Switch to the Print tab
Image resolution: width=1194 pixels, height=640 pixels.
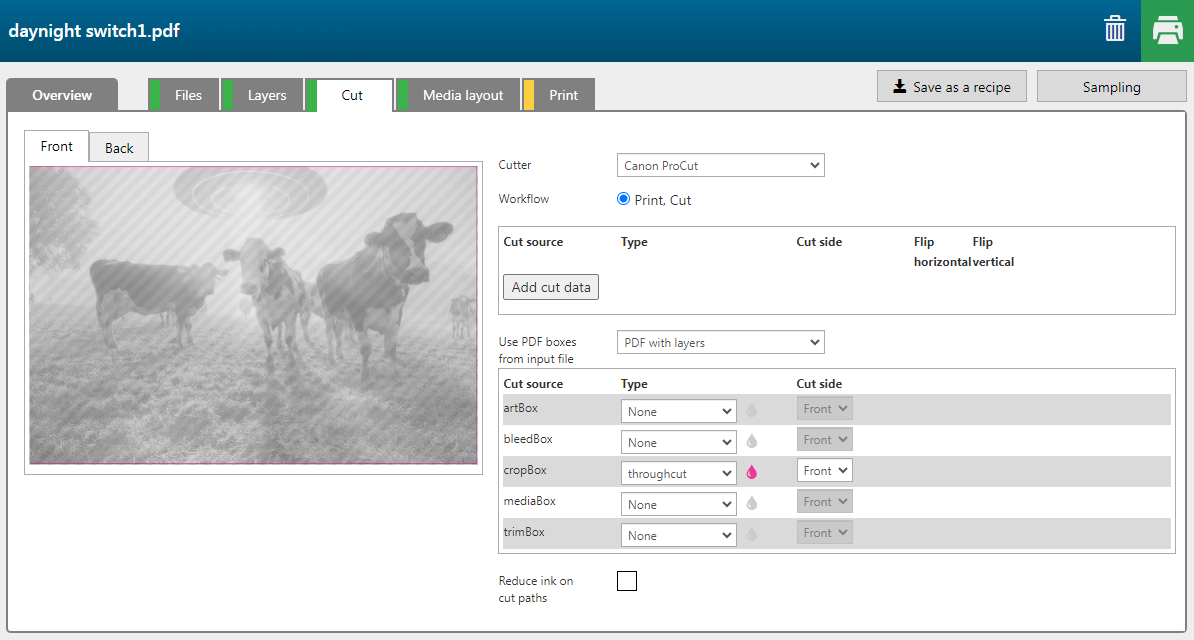click(x=558, y=95)
